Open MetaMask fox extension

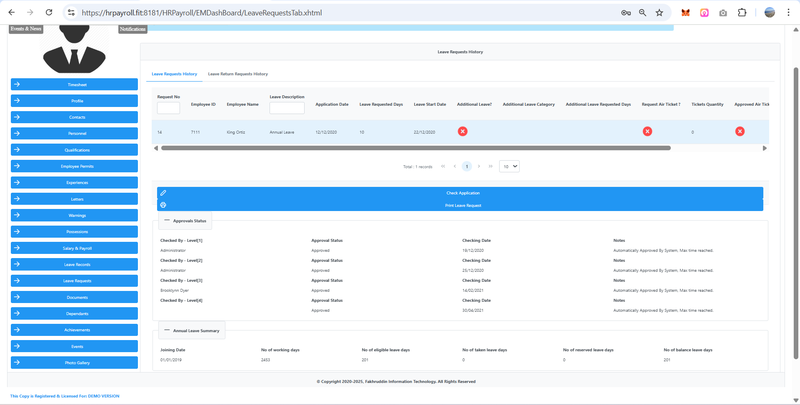686,13
